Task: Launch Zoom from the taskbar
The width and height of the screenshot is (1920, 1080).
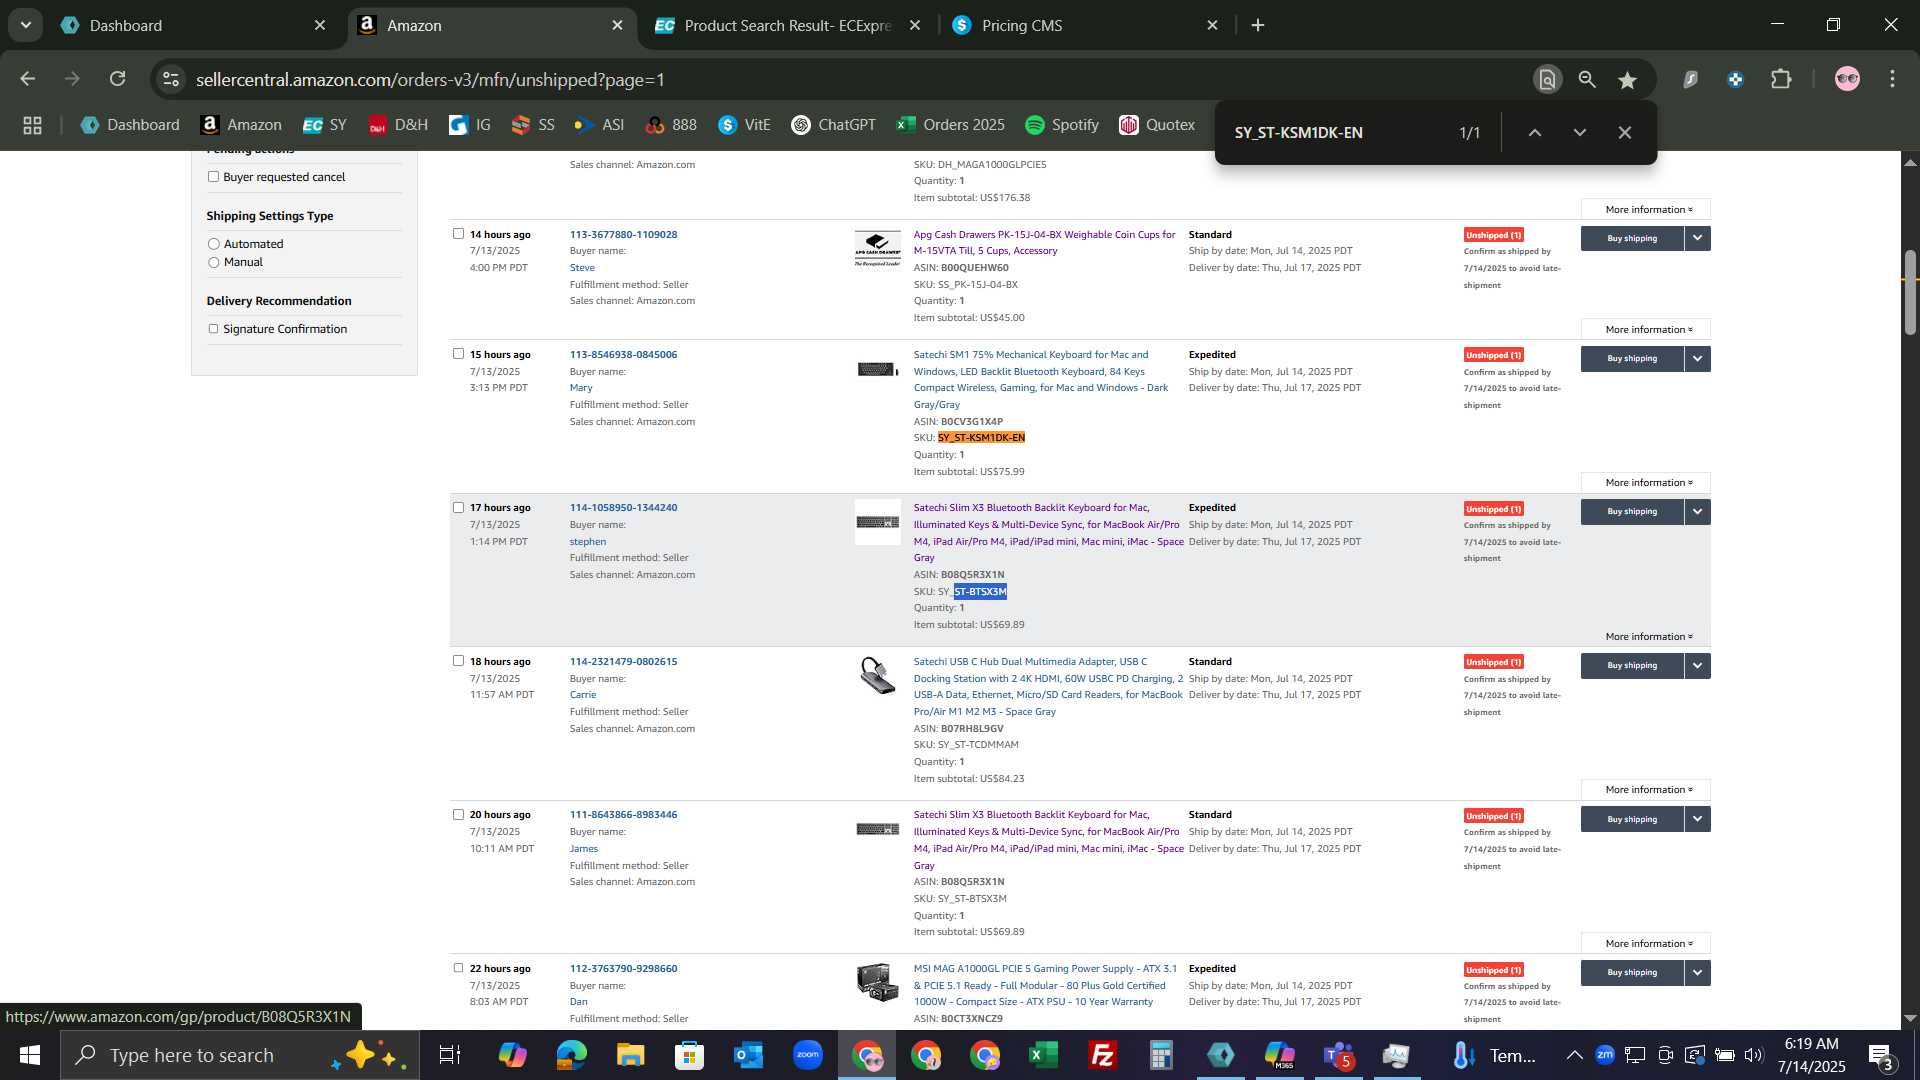Action: [807, 1055]
